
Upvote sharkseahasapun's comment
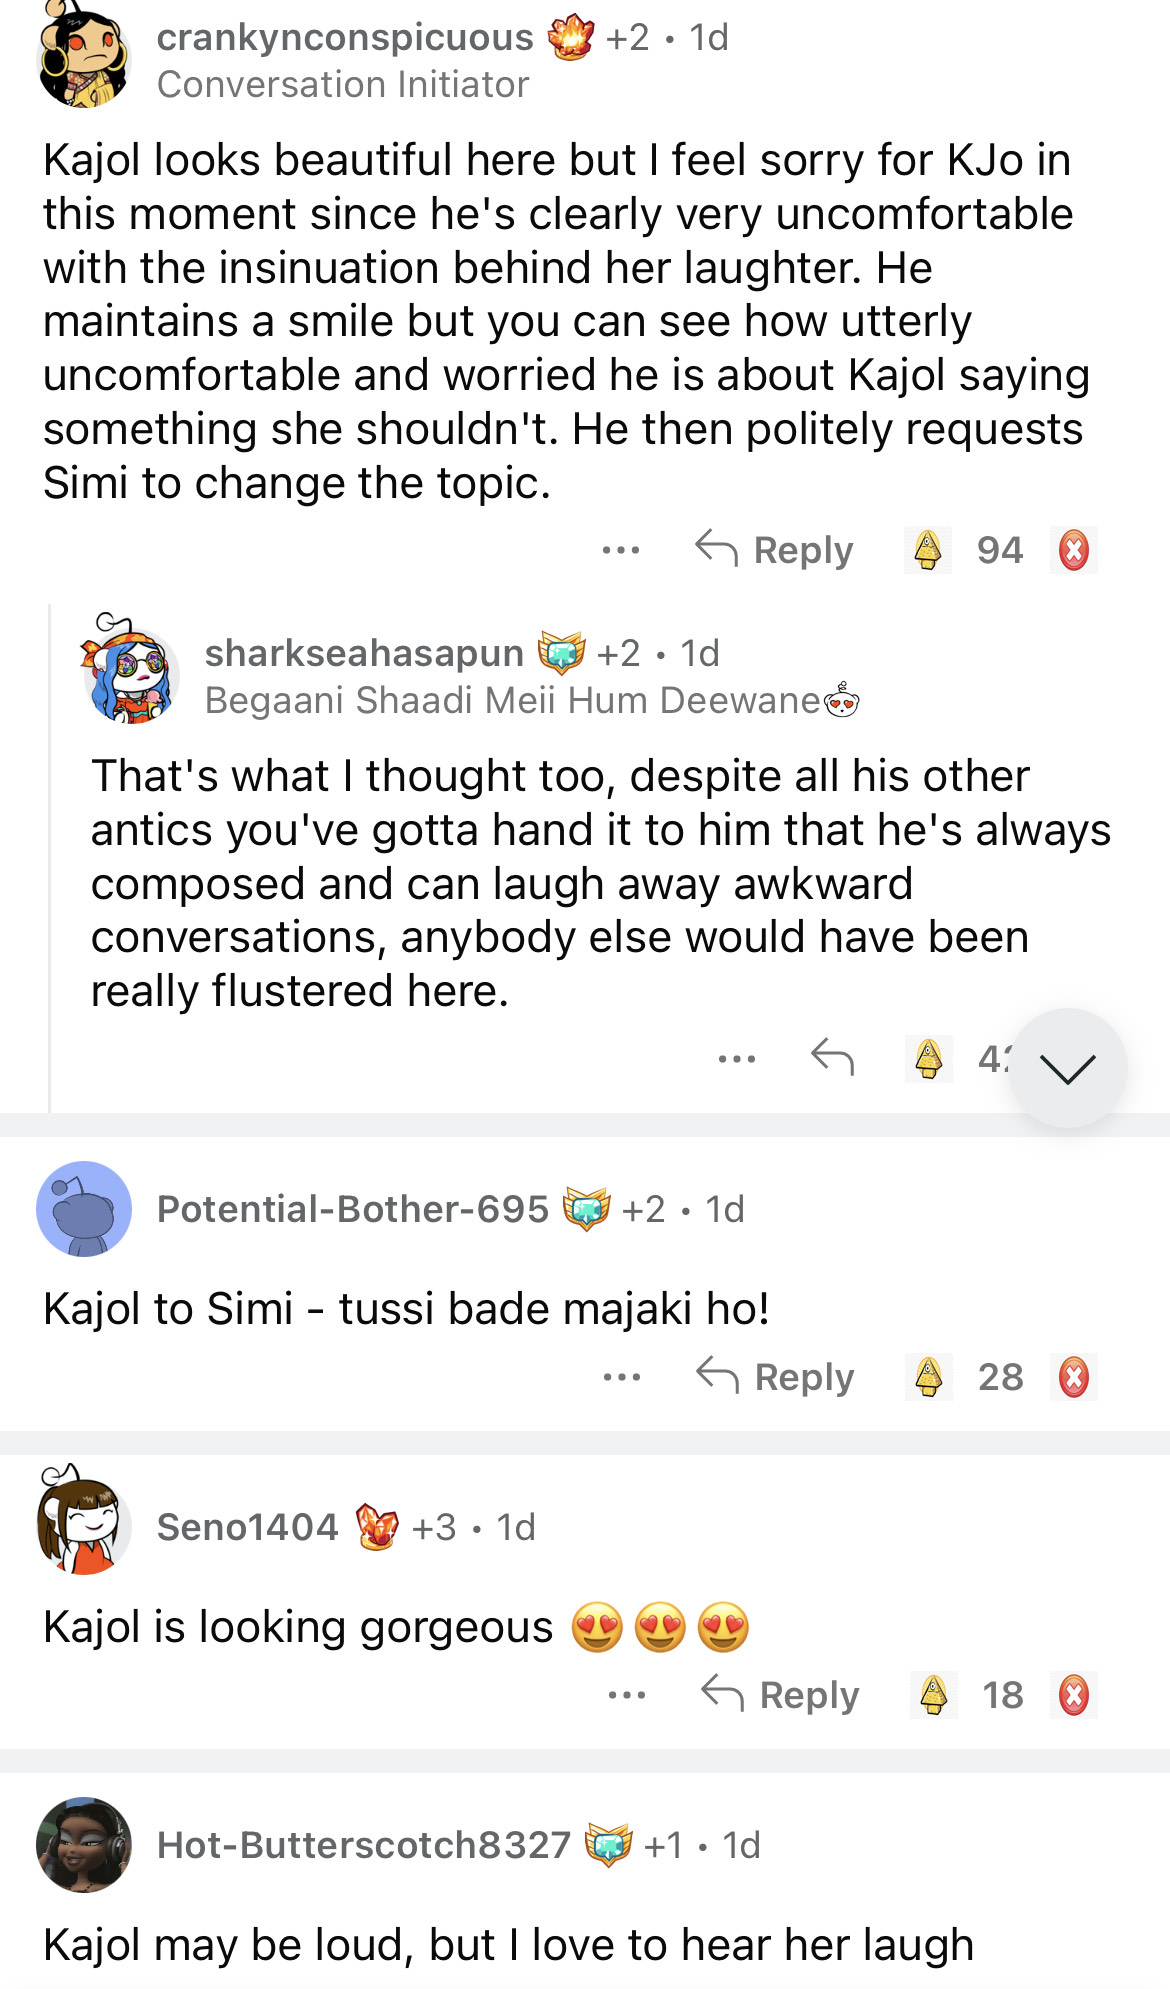tap(928, 1058)
